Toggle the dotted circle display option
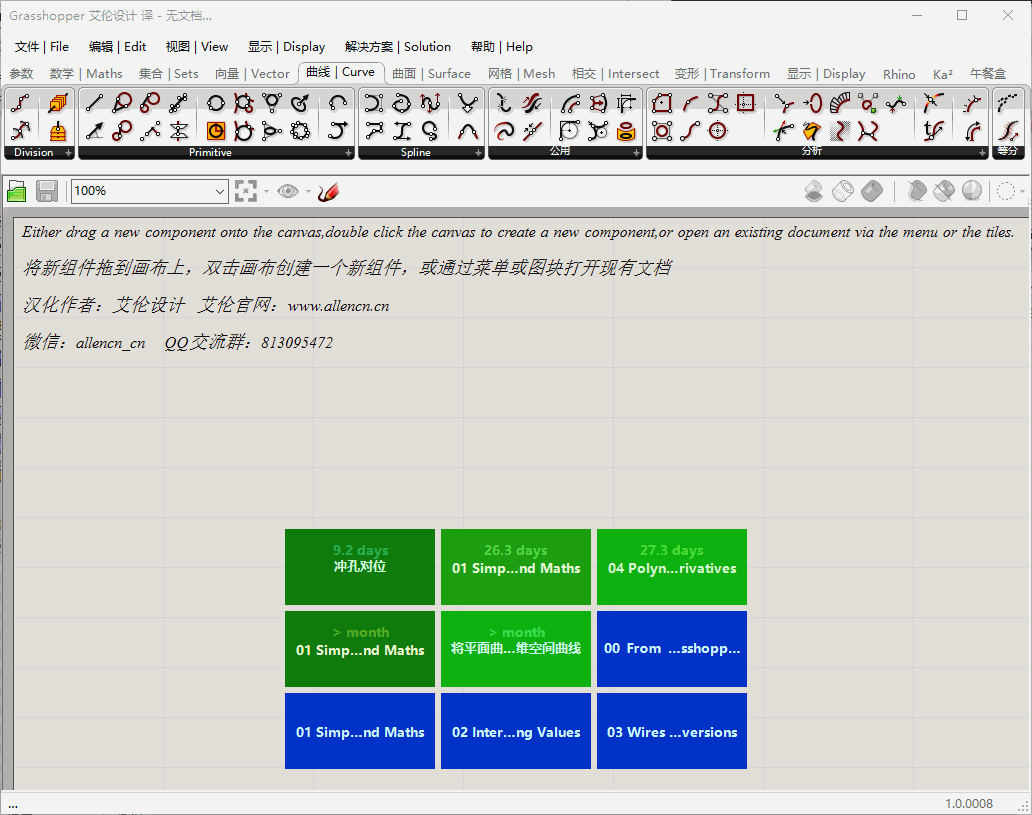The height and width of the screenshot is (815, 1032). [1006, 192]
